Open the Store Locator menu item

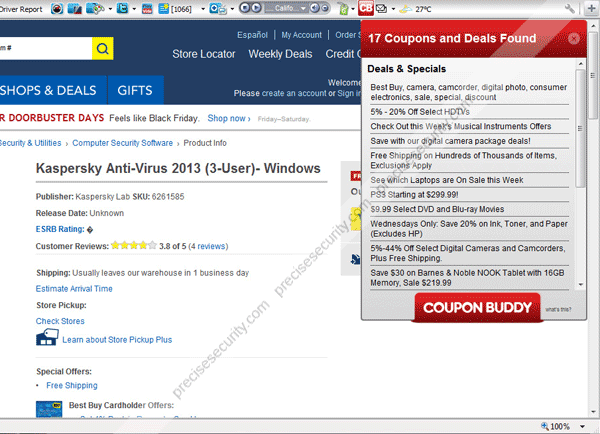coord(204,54)
